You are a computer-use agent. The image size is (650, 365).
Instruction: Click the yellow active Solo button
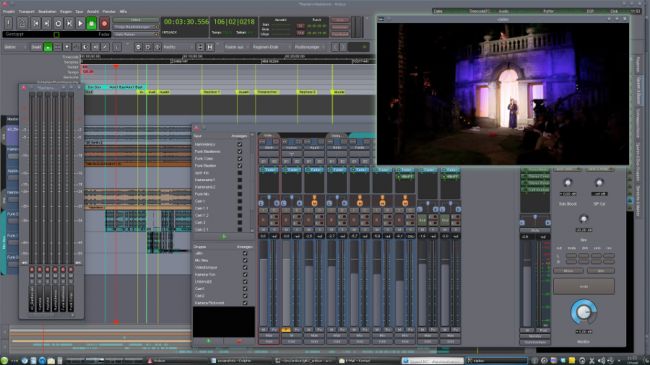click(286, 330)
